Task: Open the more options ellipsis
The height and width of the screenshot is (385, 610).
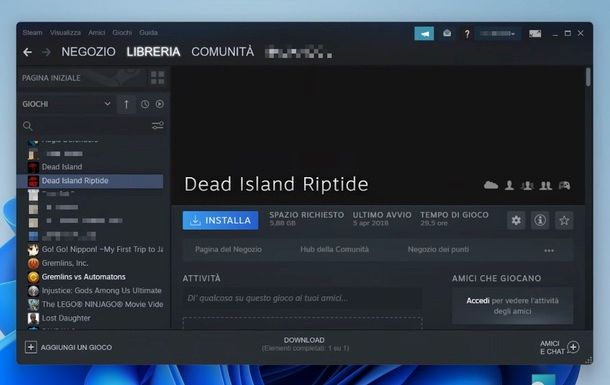Action: (x=549, y=250)
